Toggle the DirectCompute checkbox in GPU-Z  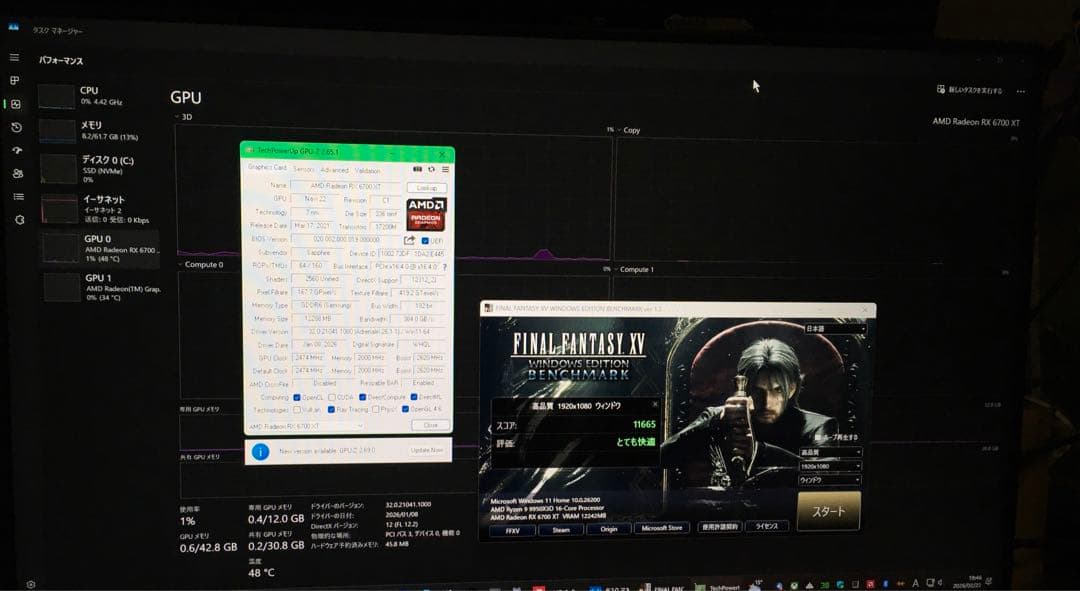[x=362, y=397]
